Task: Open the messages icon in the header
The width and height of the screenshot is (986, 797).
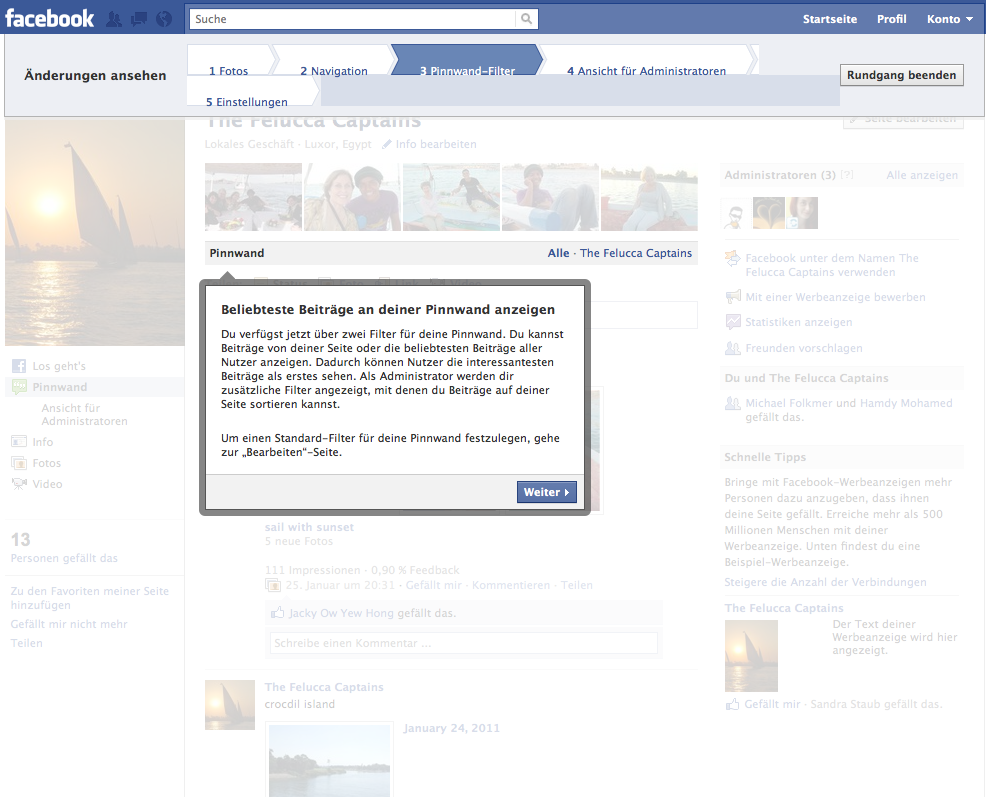Action: coord(139,19)
